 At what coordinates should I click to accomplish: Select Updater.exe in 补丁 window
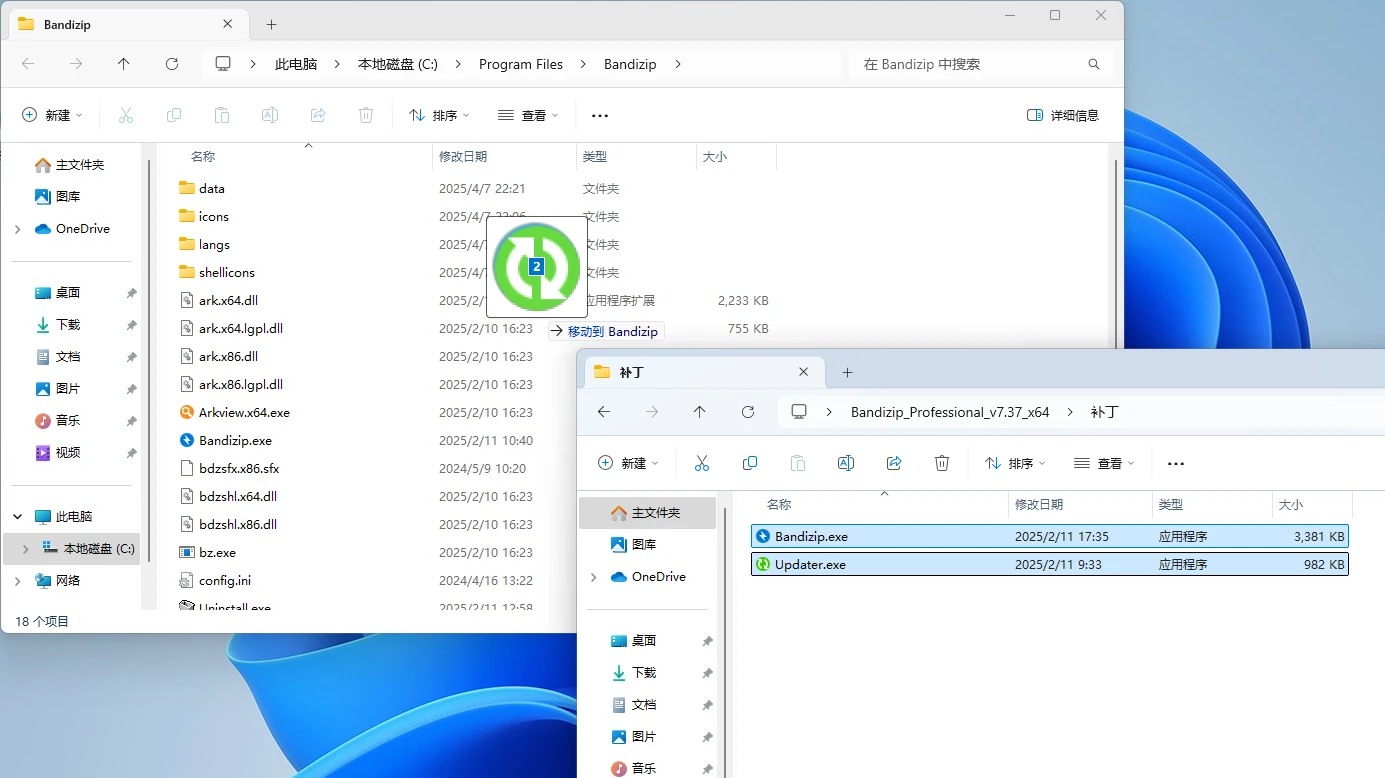[1050, 565]
